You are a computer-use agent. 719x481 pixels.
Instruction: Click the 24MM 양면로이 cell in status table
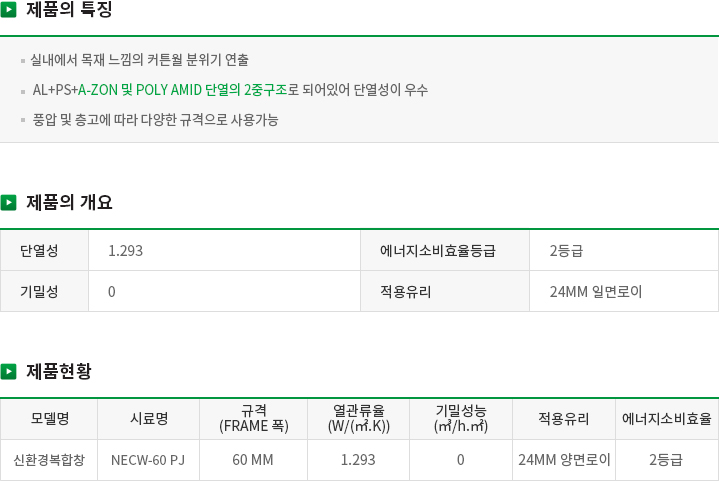(564, 460)
